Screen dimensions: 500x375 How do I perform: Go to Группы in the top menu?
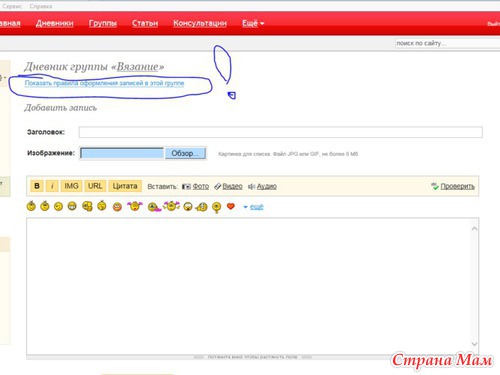pyautogui.click(x=103, y=23)
